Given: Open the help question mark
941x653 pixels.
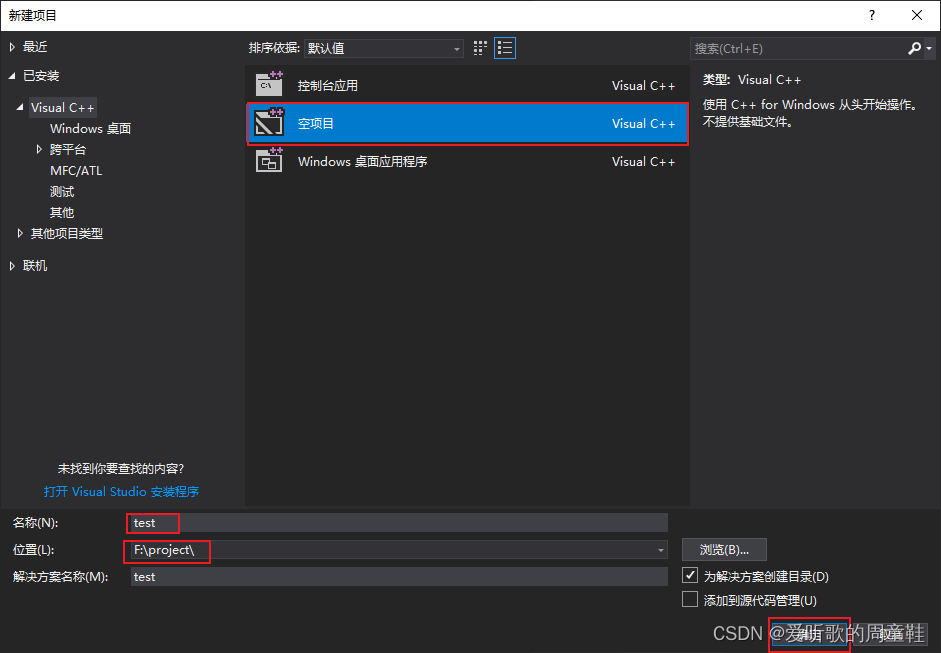Looking at the screenshot, I should click(871, 15).
